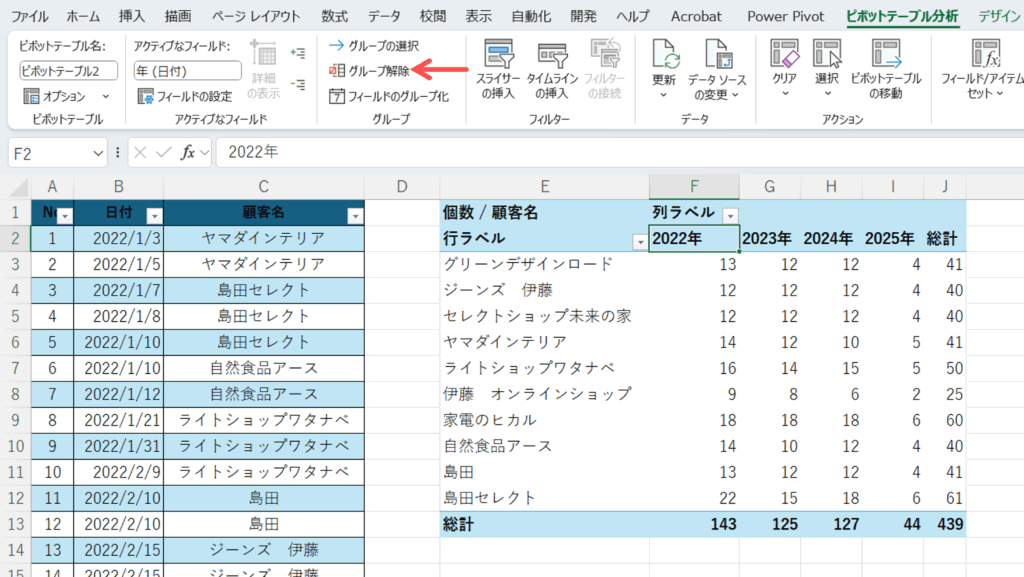This screenshot has height=577, width=1024.
Task: Open the 顧客名 column filter dropdown
Action: [354, 215]
